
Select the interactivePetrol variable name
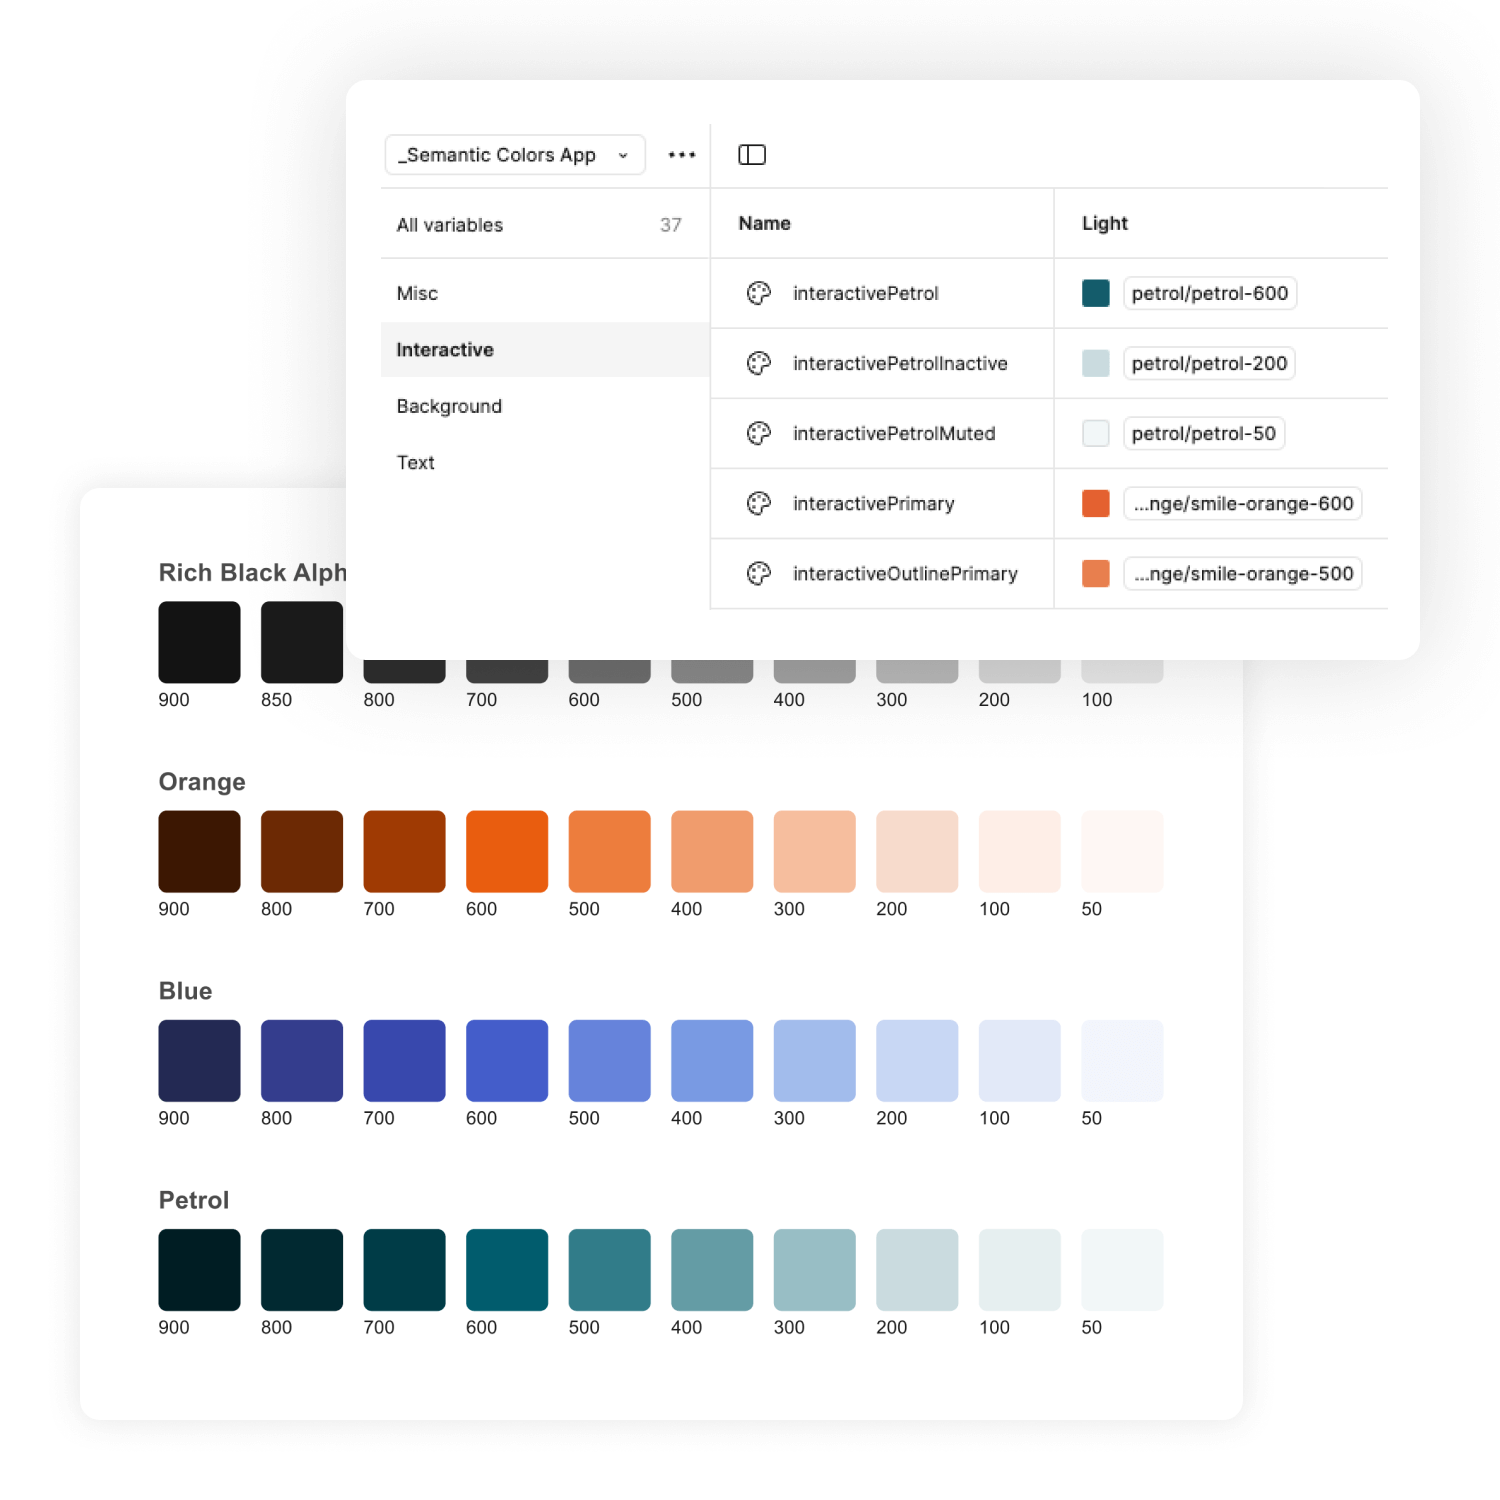click(x=866, y=293)
